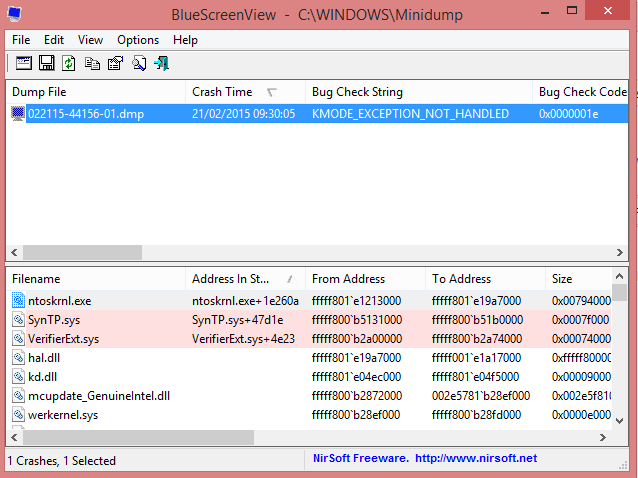The height and width of the screenshot is (478, 638).
Task: Click the file icon beside mcupdate_GenuineIntel.dll
Action: pos(18,395)
